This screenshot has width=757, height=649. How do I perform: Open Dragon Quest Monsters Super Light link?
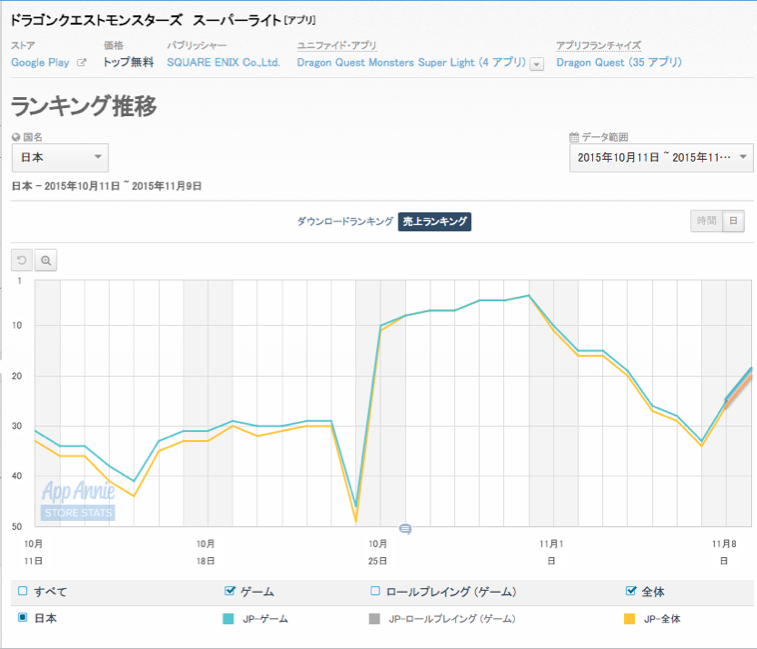point(411,62)
